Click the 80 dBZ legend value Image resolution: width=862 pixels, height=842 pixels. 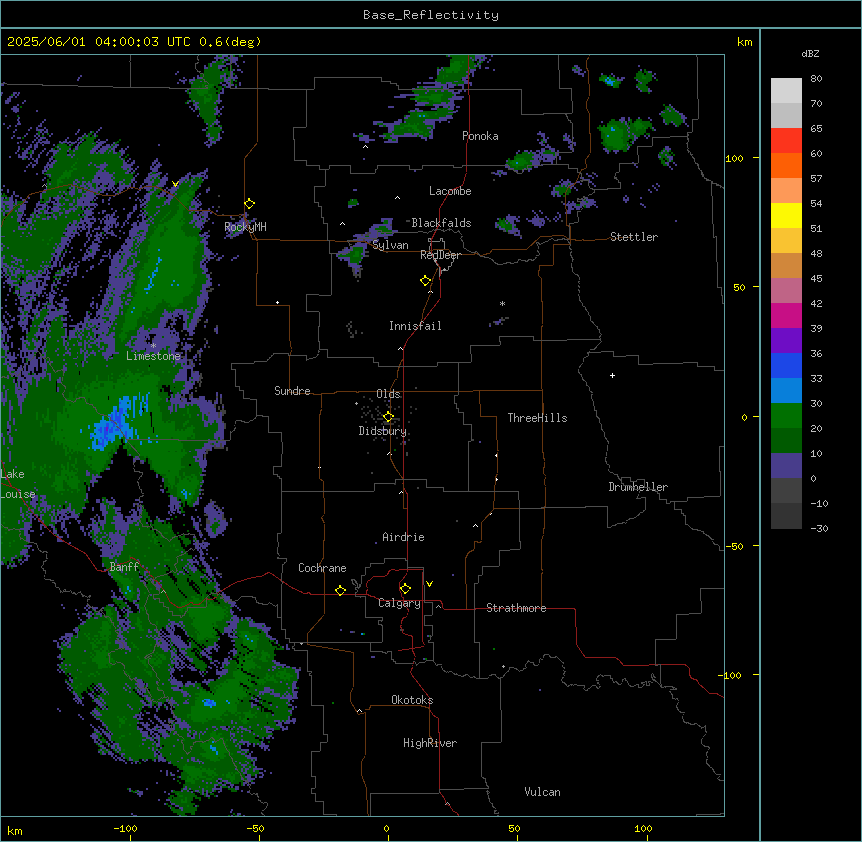816,79
